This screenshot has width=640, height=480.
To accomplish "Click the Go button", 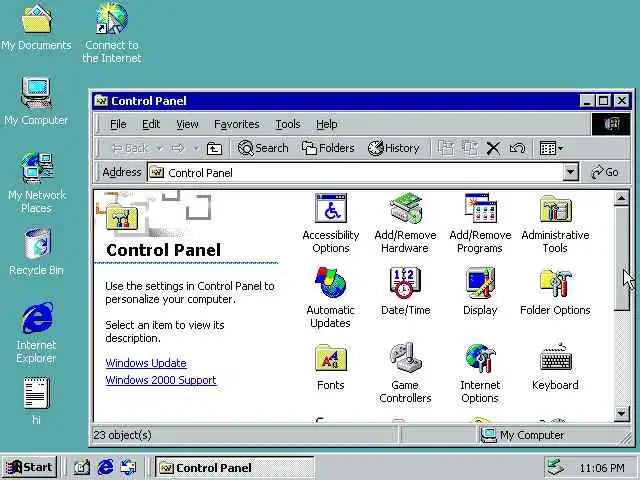I will click(605, 172).
